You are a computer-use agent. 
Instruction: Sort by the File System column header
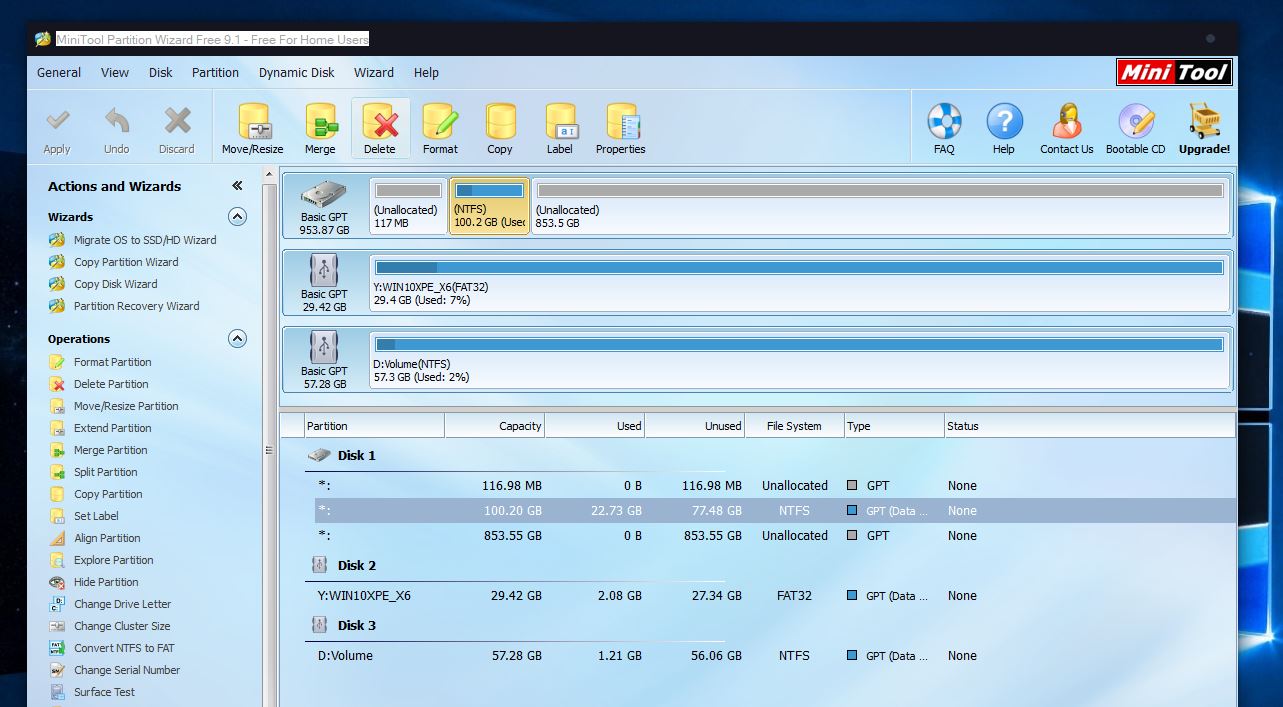794,426
